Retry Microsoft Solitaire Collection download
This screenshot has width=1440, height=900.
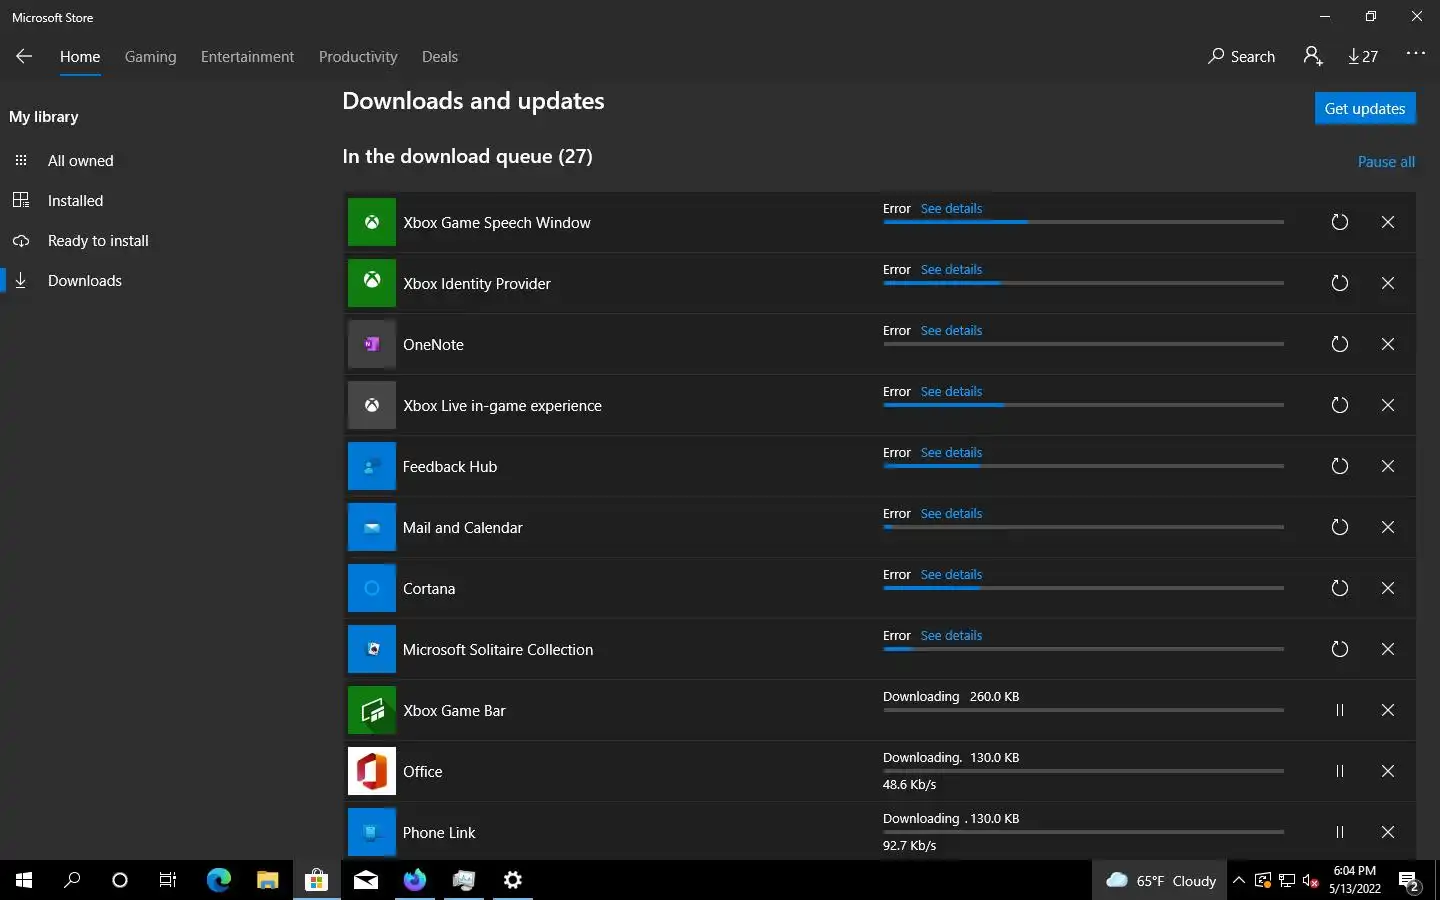1340,649
